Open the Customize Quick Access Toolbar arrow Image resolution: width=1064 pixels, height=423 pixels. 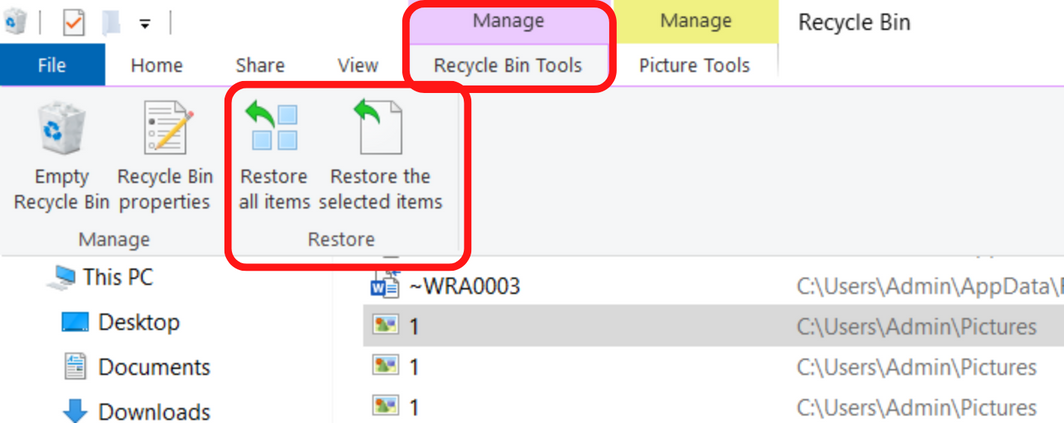(x=145, y=24)
